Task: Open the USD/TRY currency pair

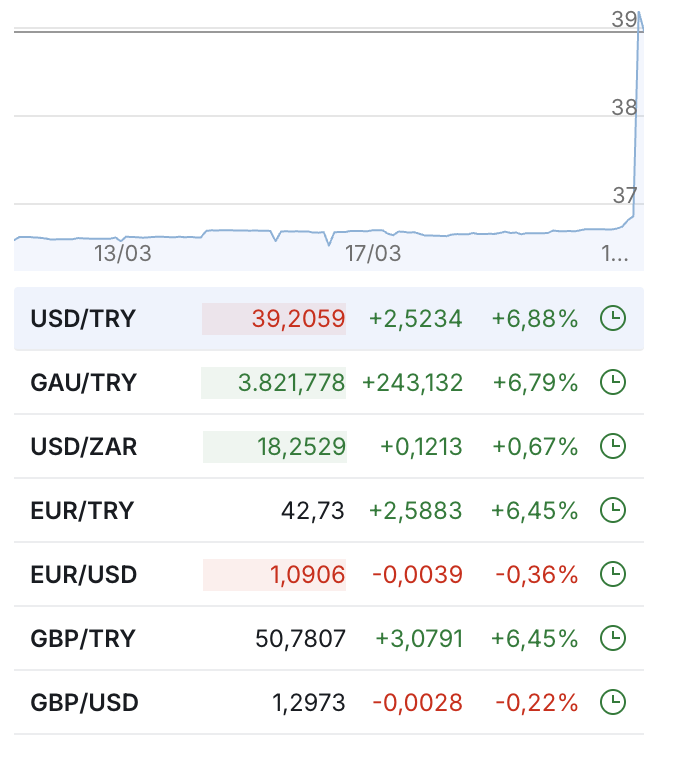Action: 83,319
